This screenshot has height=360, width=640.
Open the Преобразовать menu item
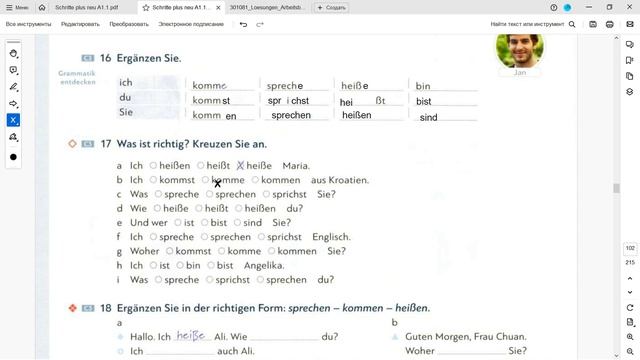[129, 24]
